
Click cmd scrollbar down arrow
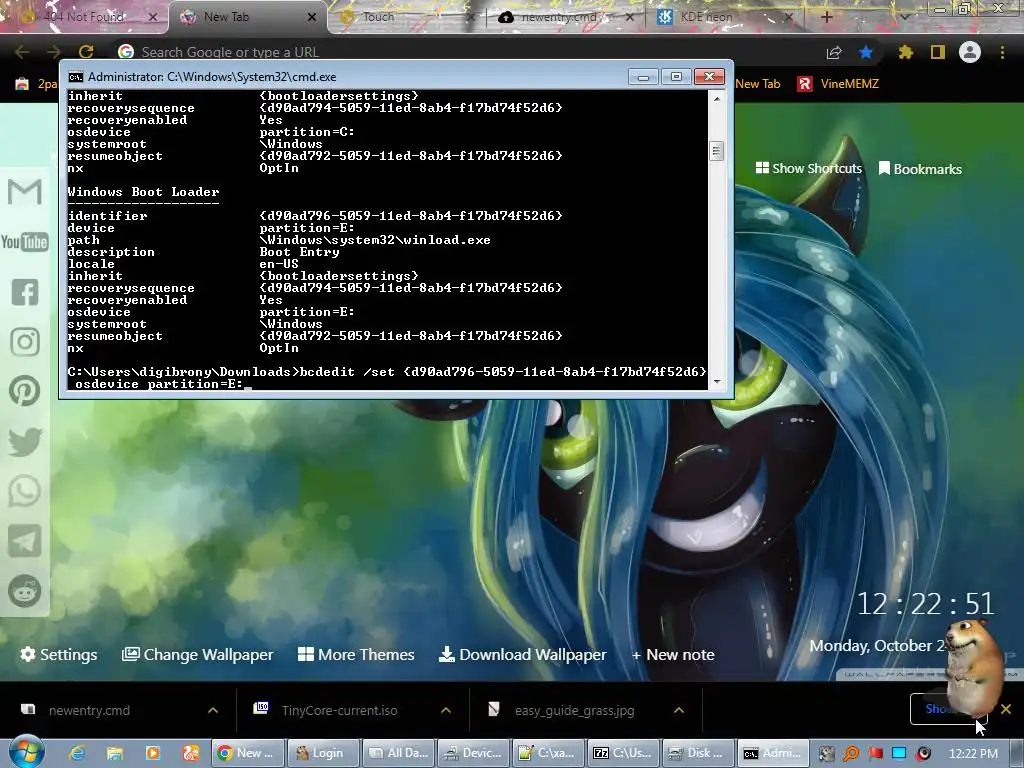[716, 381]
